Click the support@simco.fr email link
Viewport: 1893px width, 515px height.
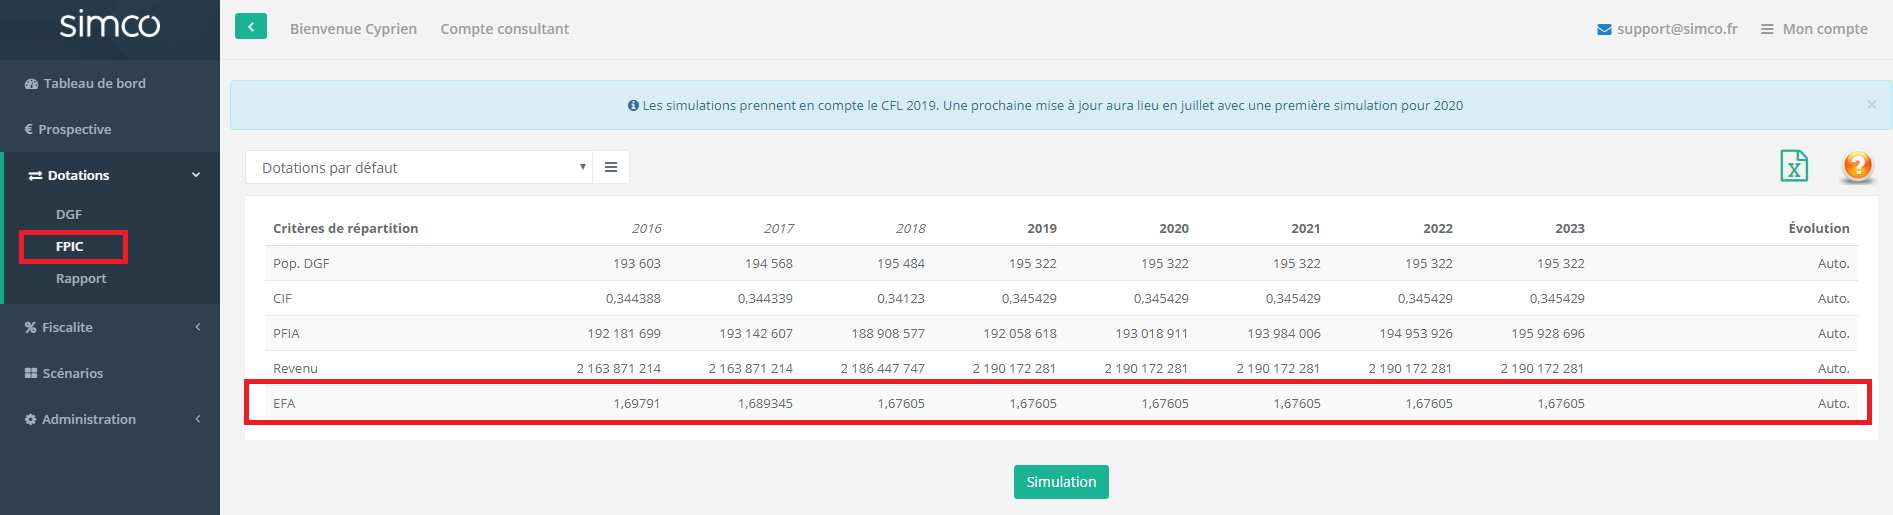pos(1667,29)
